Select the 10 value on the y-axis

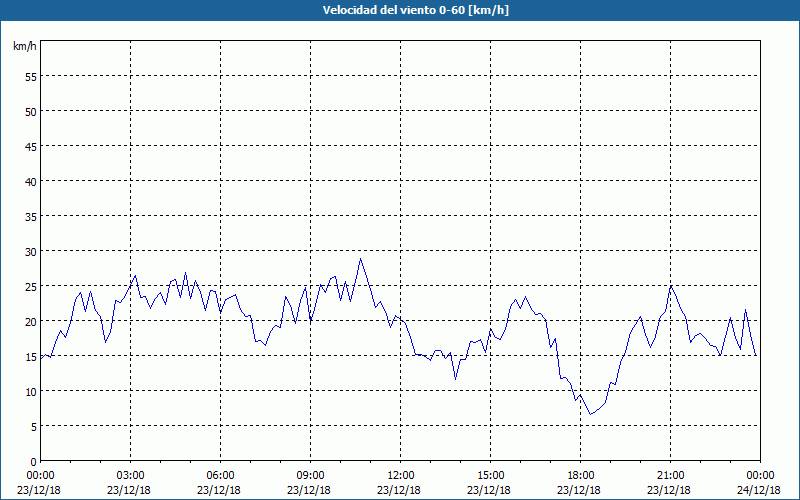coord(31,391)
